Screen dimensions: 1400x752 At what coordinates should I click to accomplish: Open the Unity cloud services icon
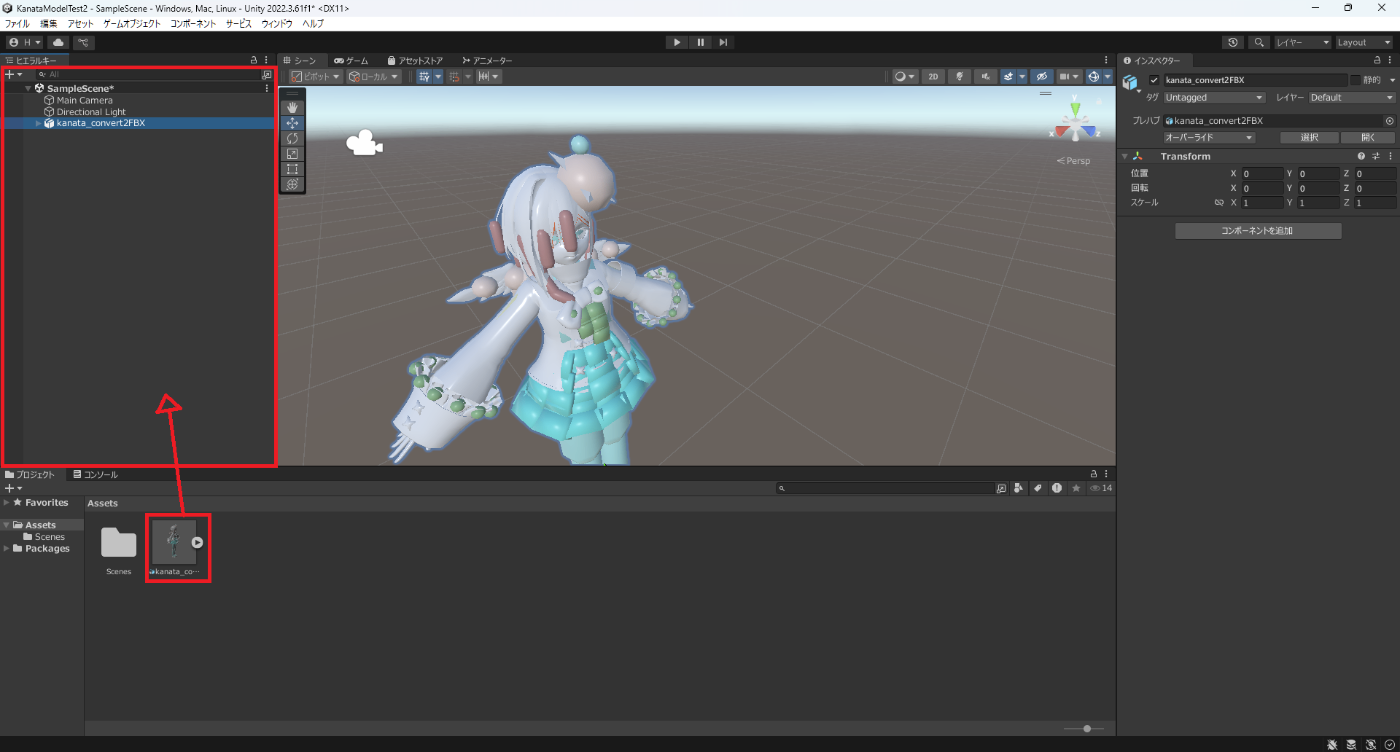(x=58, y=42)
